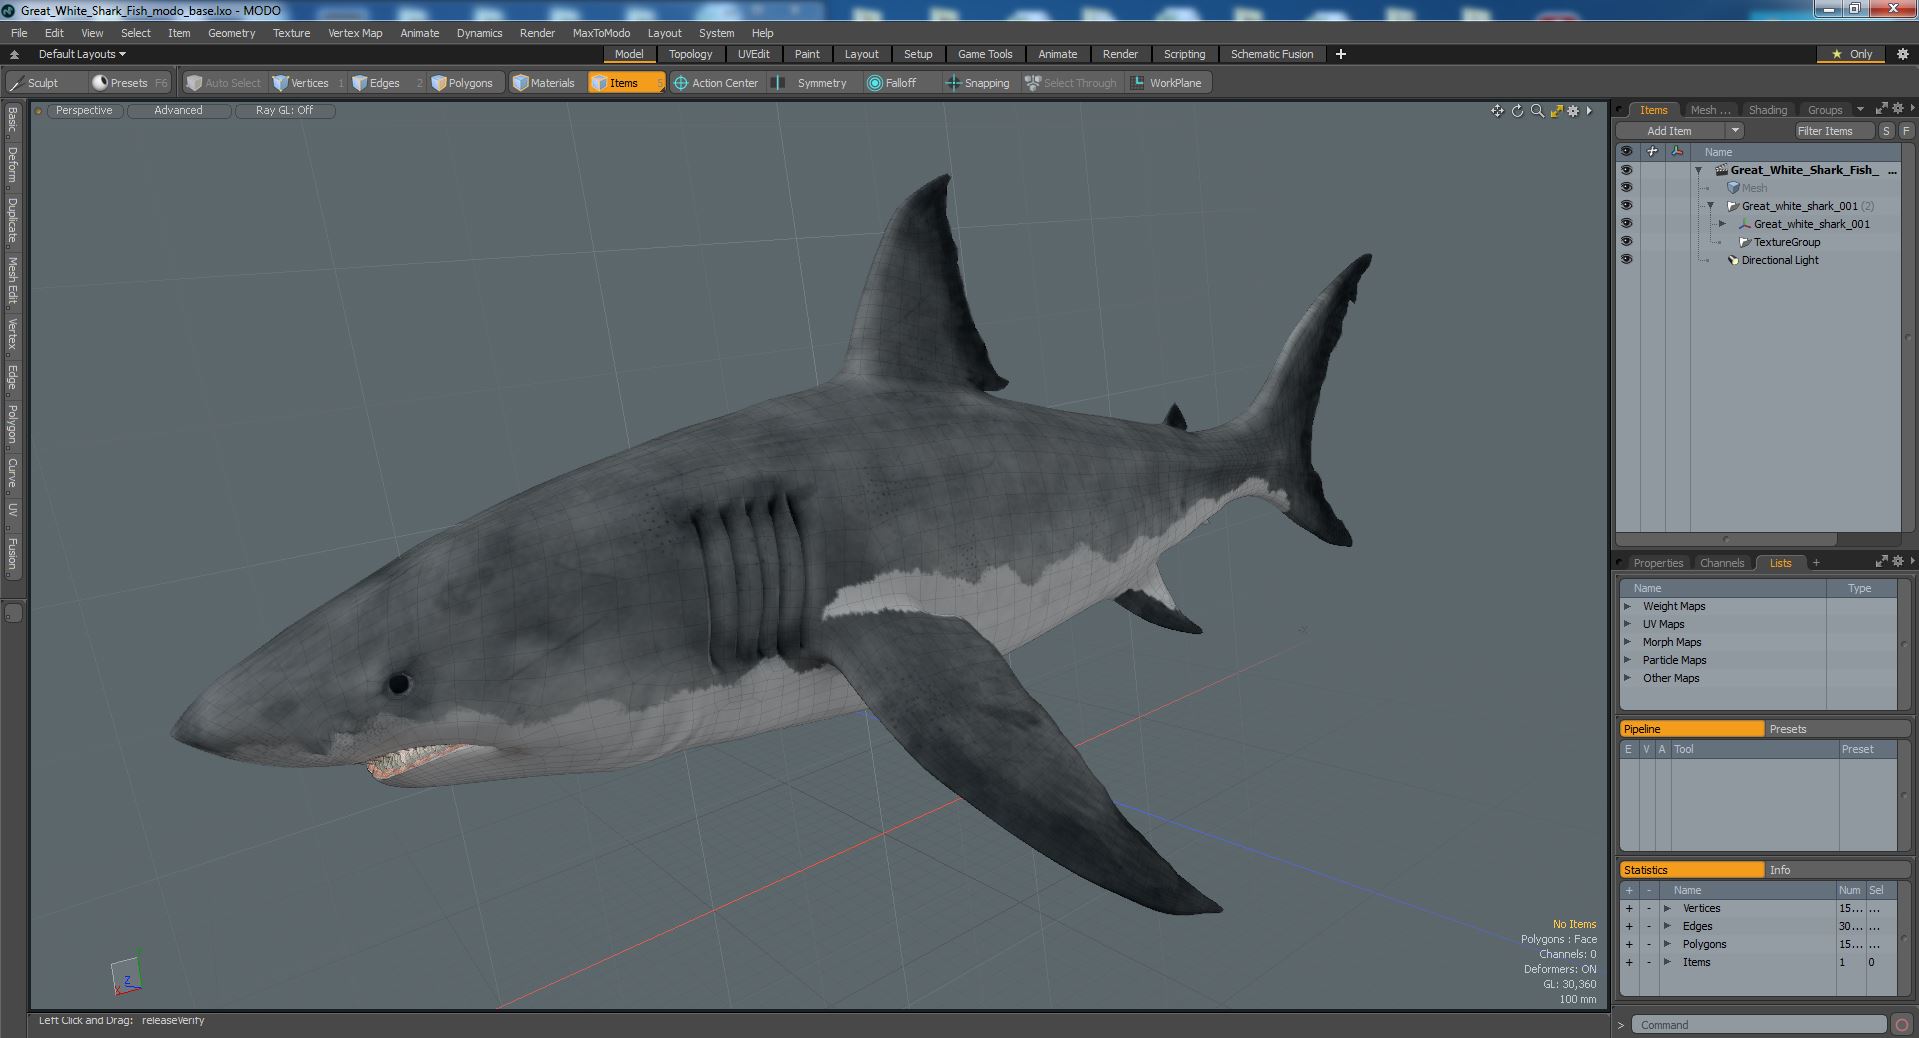Hide the Great_White_Shark_Fish scene item

pyautogui.click(x=1626, y=170)
